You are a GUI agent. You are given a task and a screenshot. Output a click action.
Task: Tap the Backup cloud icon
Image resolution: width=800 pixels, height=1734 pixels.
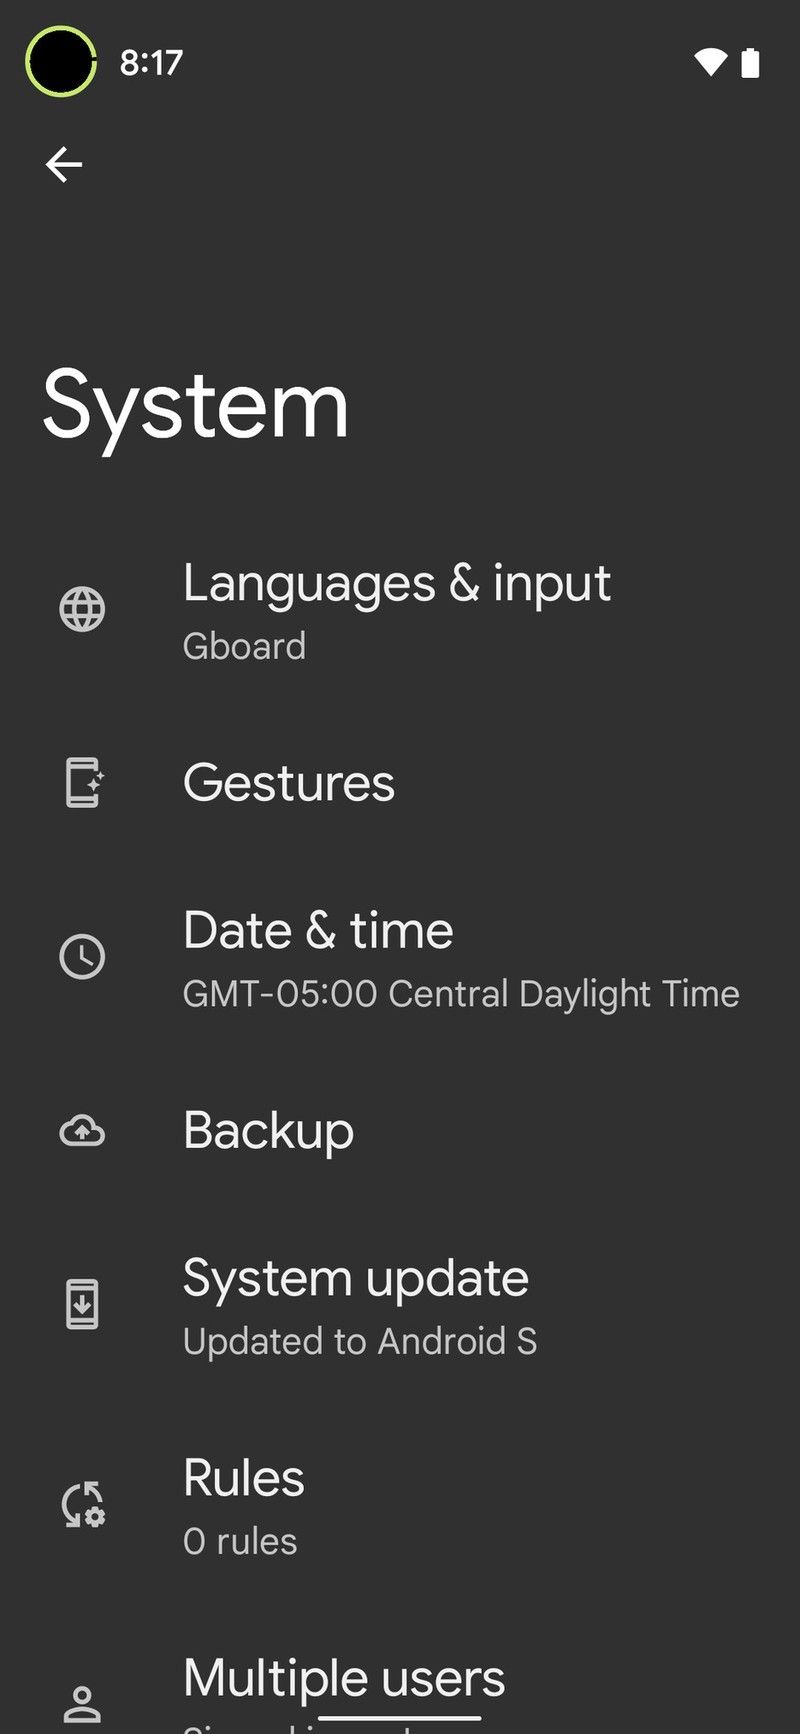coord(81,1131)
